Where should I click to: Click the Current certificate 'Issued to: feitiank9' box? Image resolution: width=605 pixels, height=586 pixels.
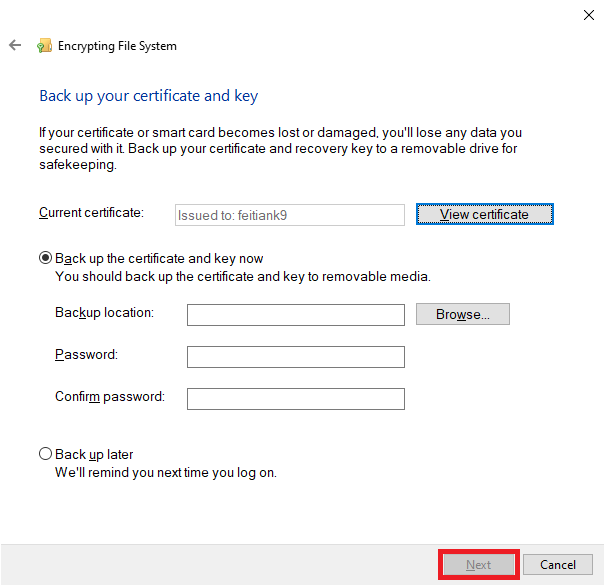coord(290,215)
